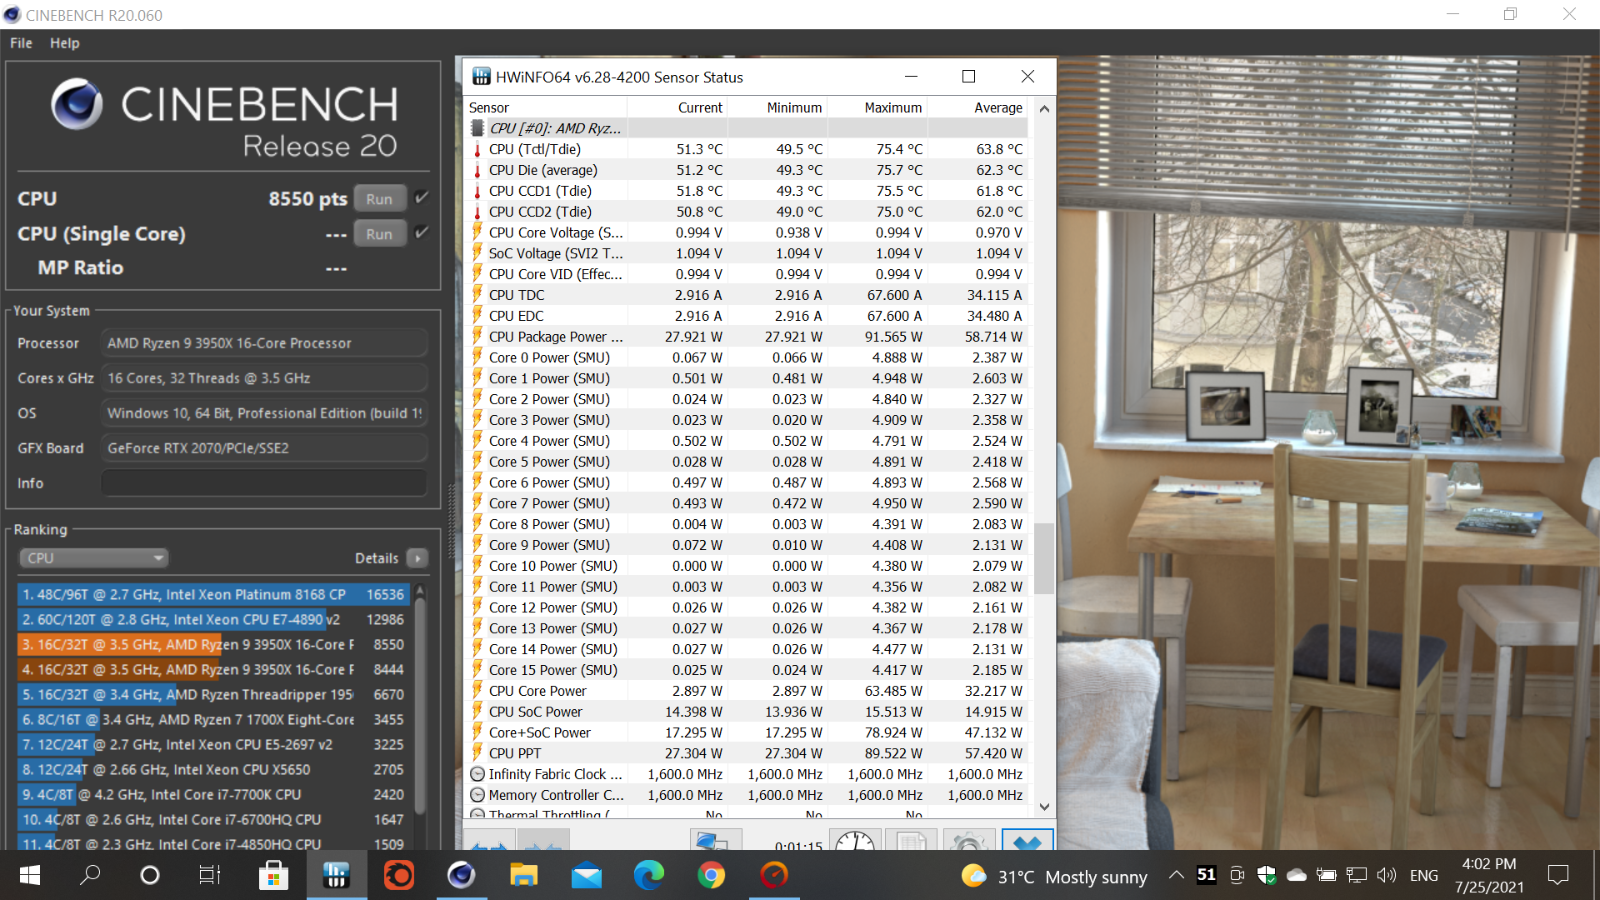Click the HWiNFO vertical scrollbar thumb
Image resolution: width=1600 pixels, height=900 pixels.
tap(1044, 558)
